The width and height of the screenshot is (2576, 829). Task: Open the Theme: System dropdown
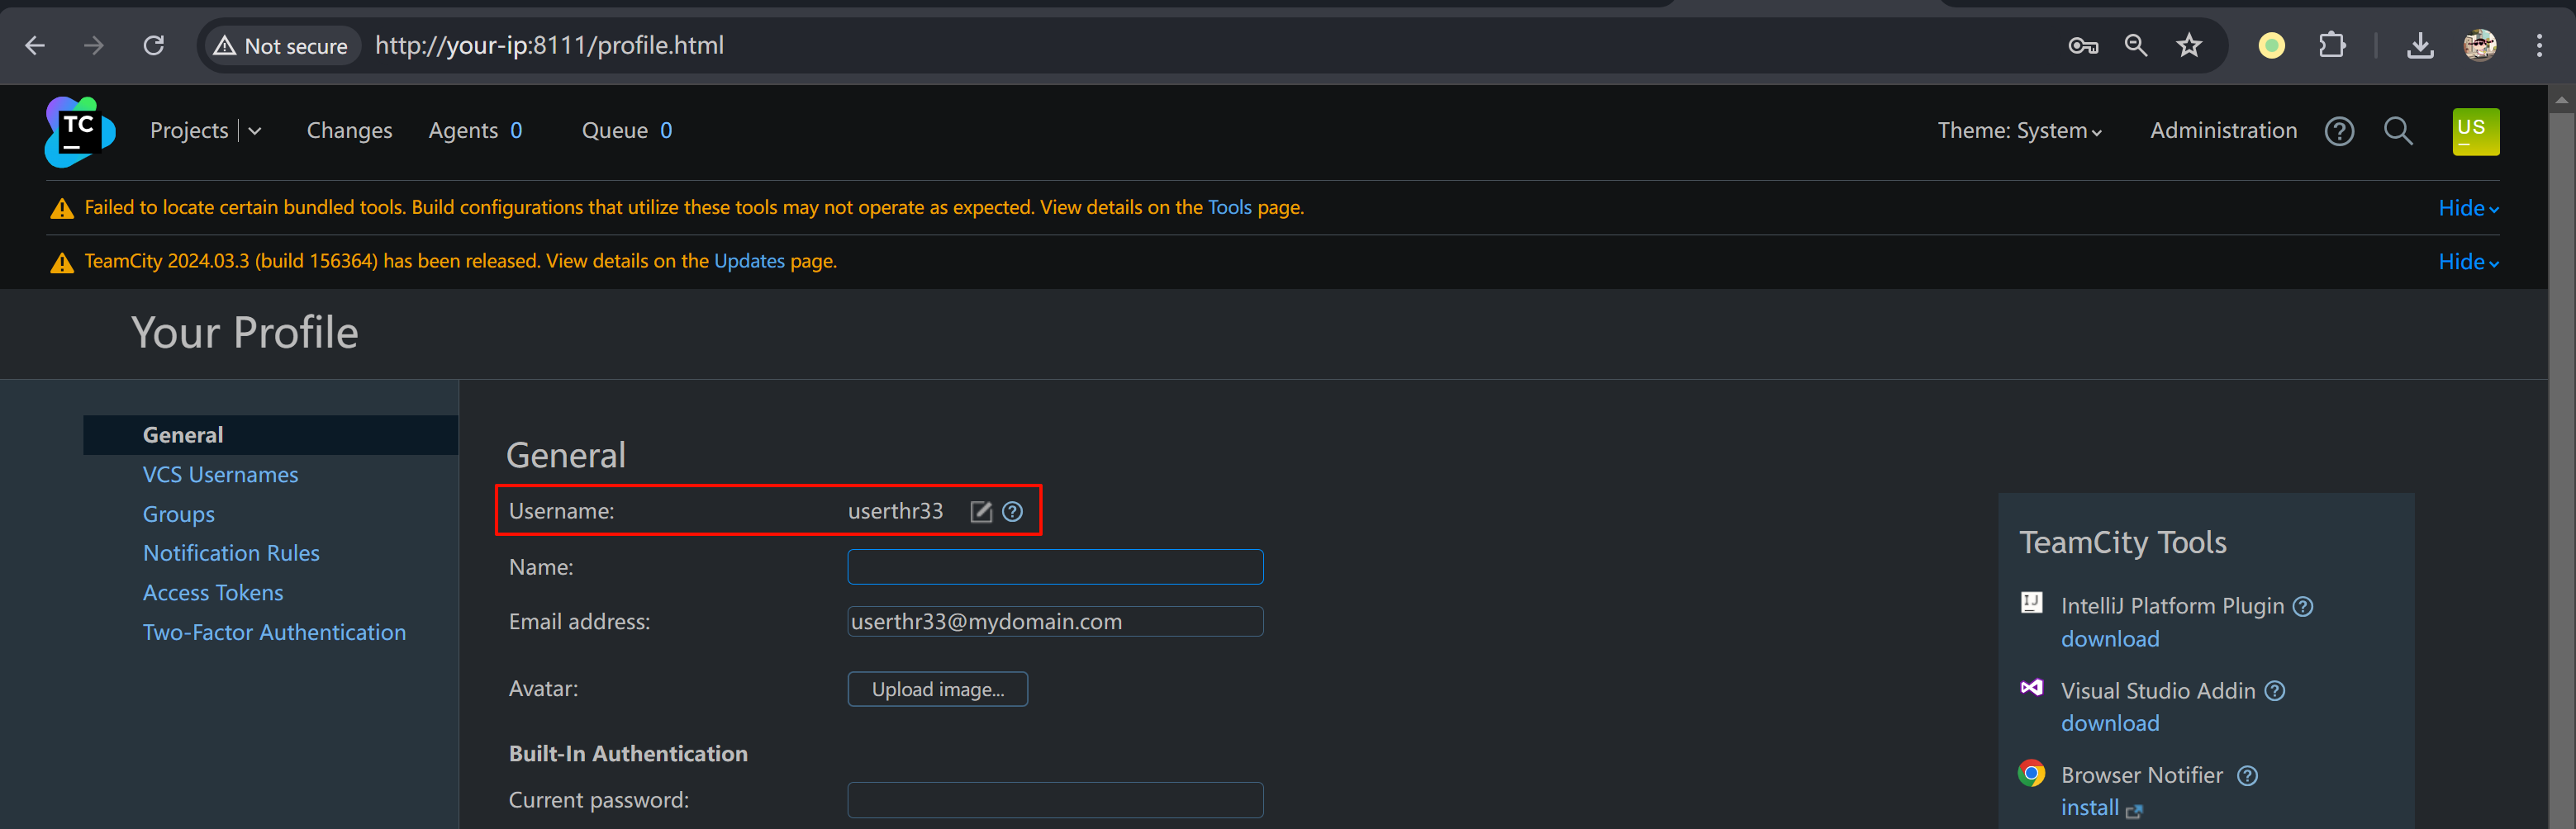2018,131
